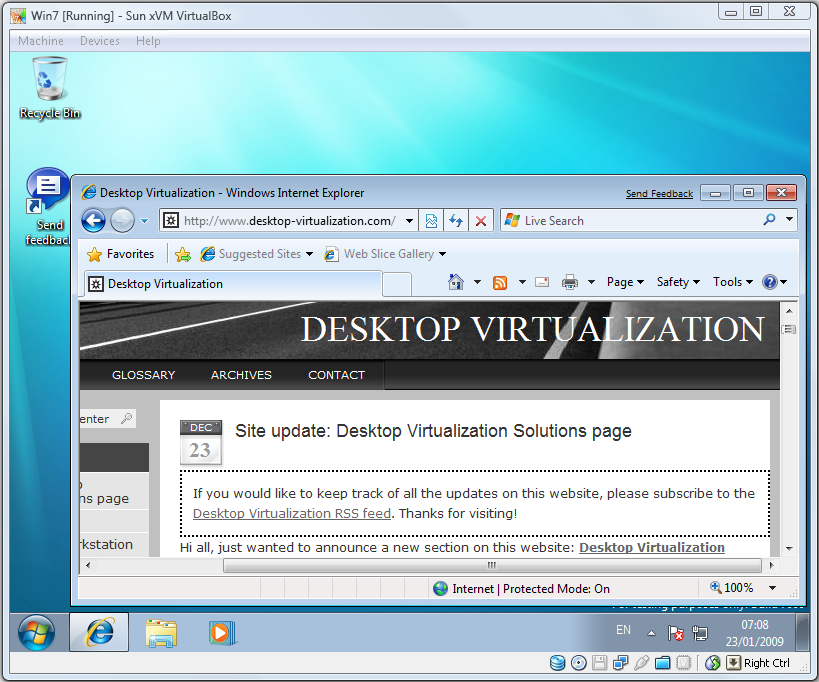Image resolution: width=819 pixels, height=682 pixels.
Task: Click the Send feedback desktop shortcut
Action: click(48, 207)
